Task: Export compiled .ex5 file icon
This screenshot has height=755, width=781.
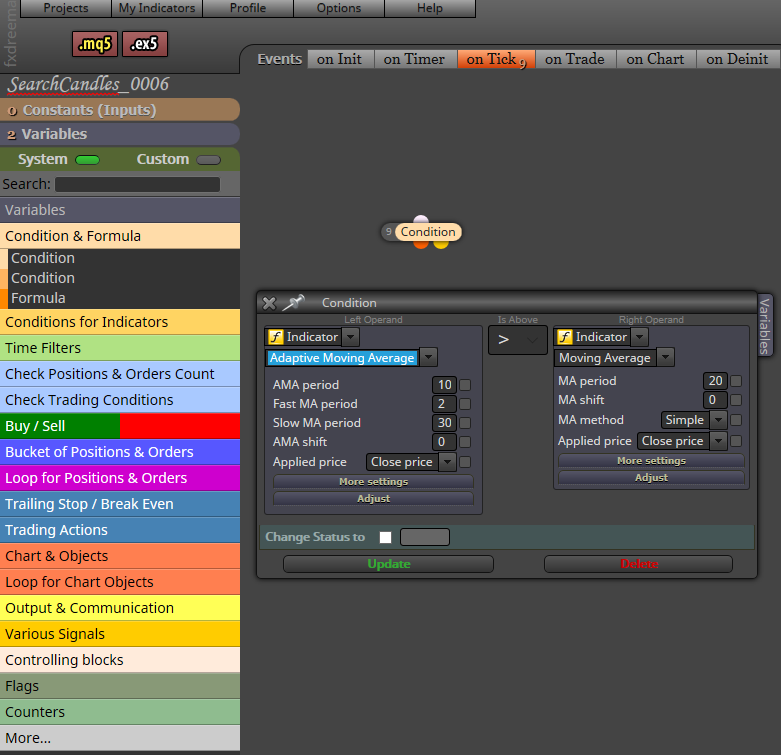Action: 144,44
